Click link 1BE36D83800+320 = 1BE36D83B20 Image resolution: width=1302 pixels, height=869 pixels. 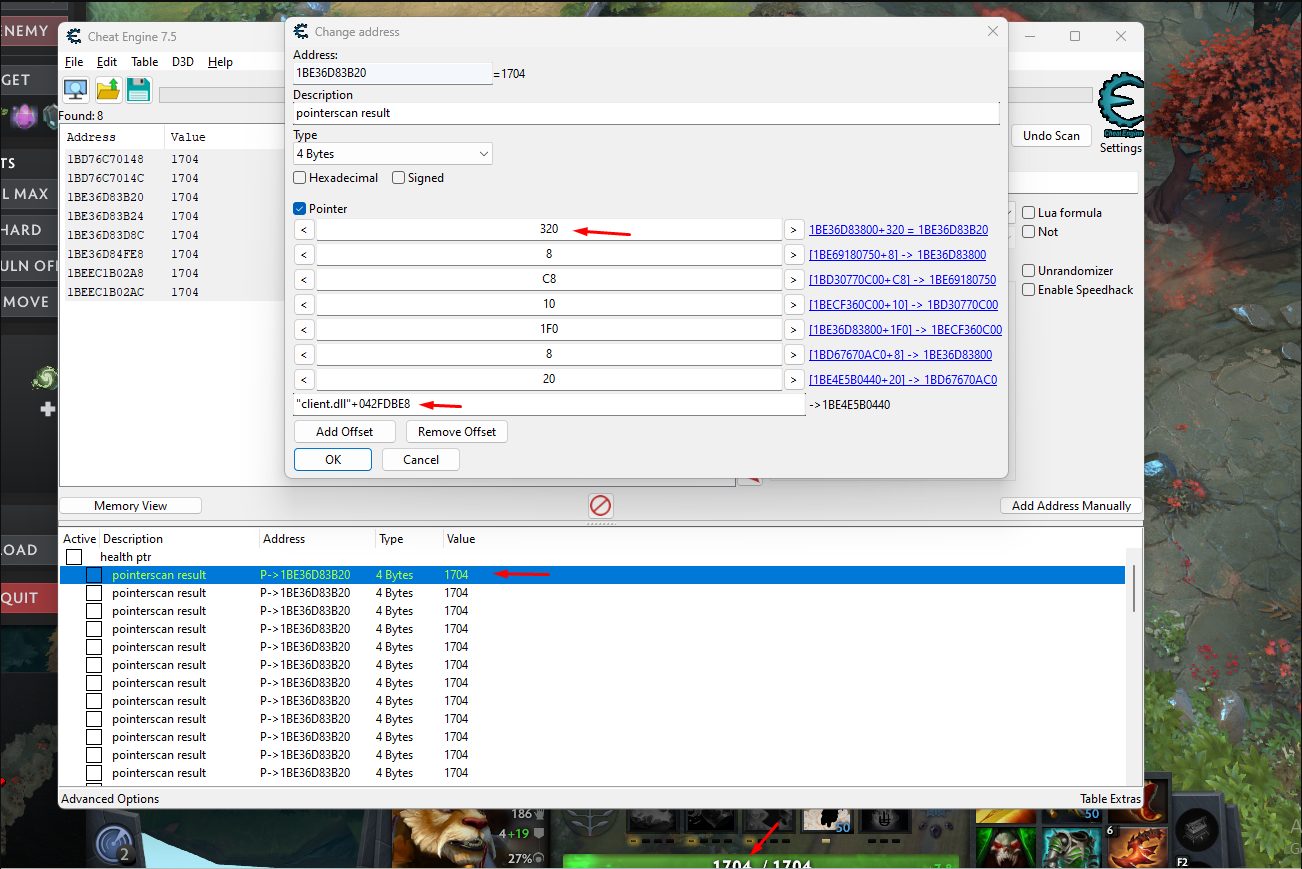(x=898, y=230)
